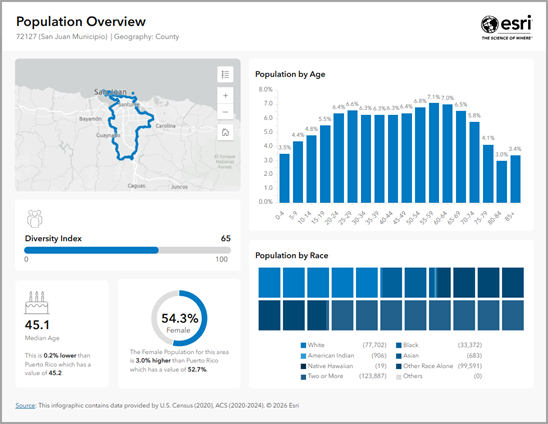Click the 15-19 age bar at 5.5%

click(x=325, y=164)
